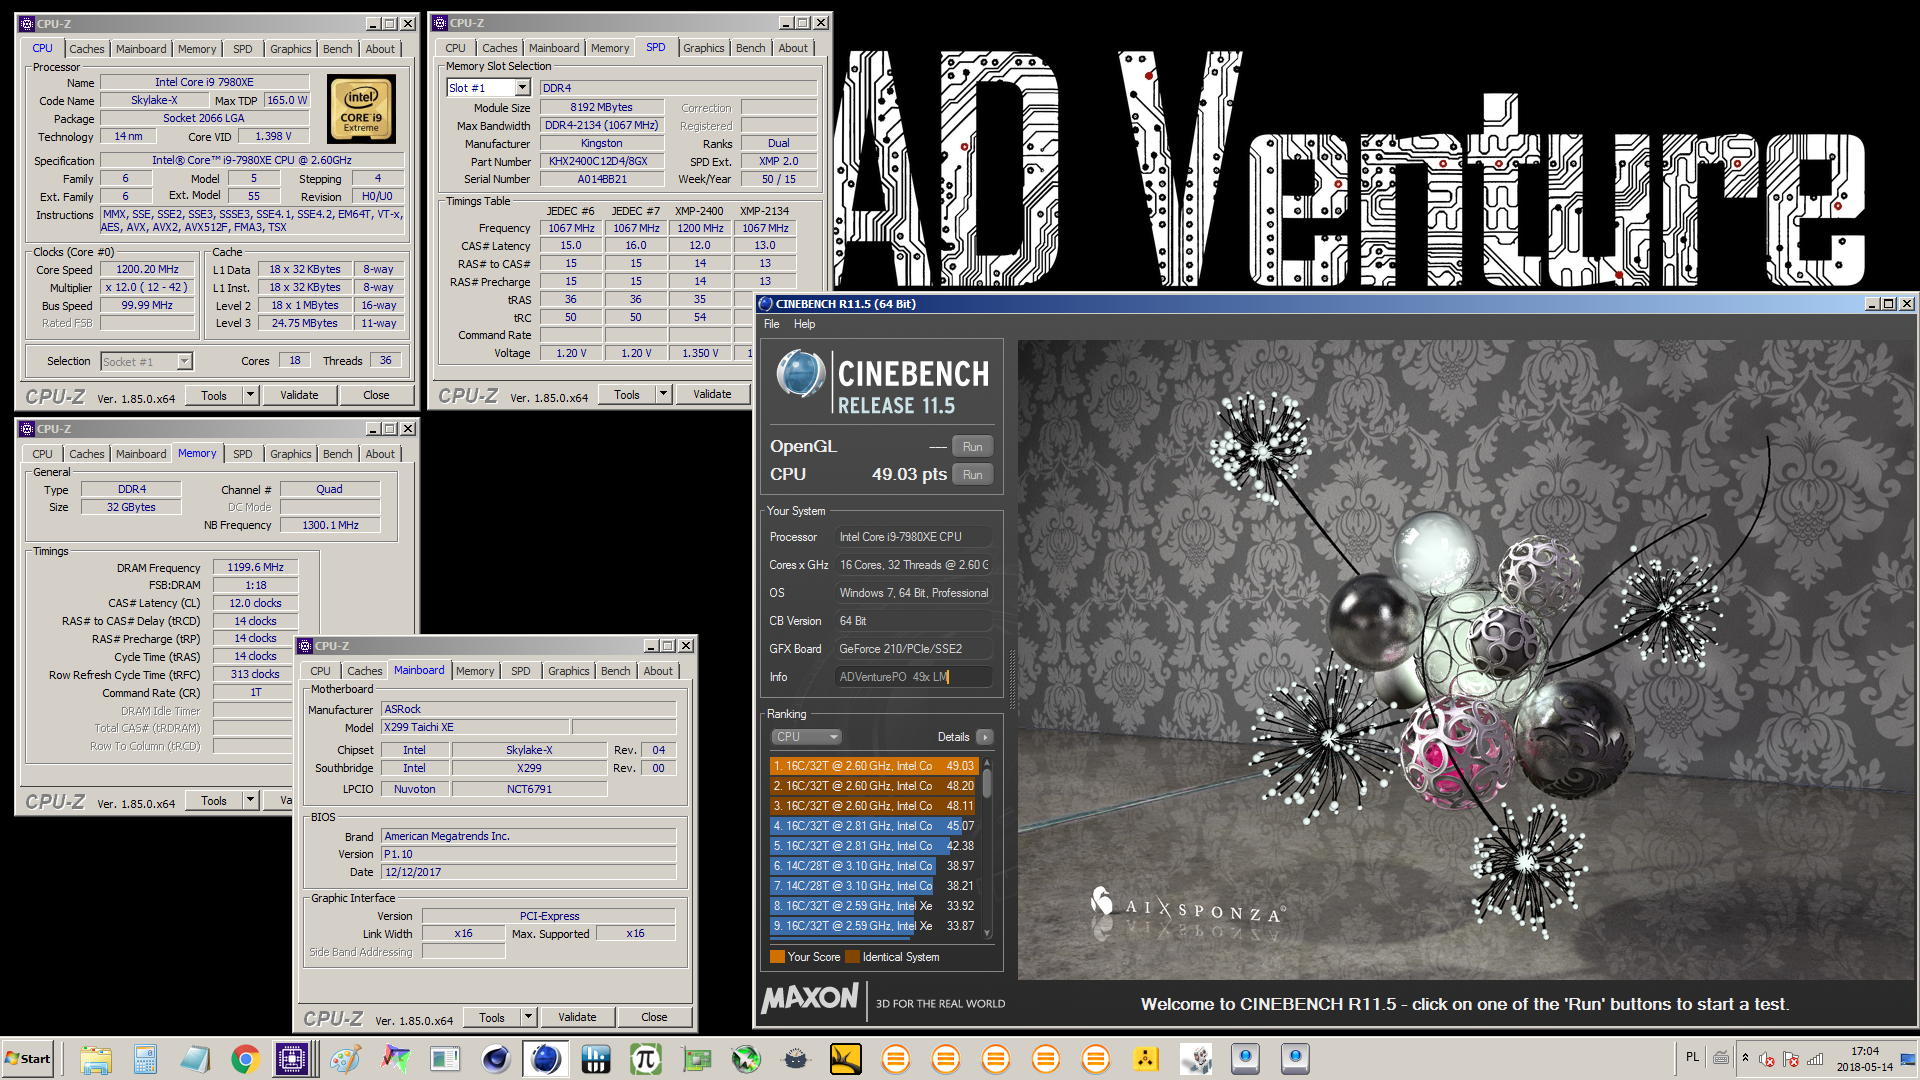
Task: Open the yellow triangle taskbar icon
Action: click(1145, 1058)
